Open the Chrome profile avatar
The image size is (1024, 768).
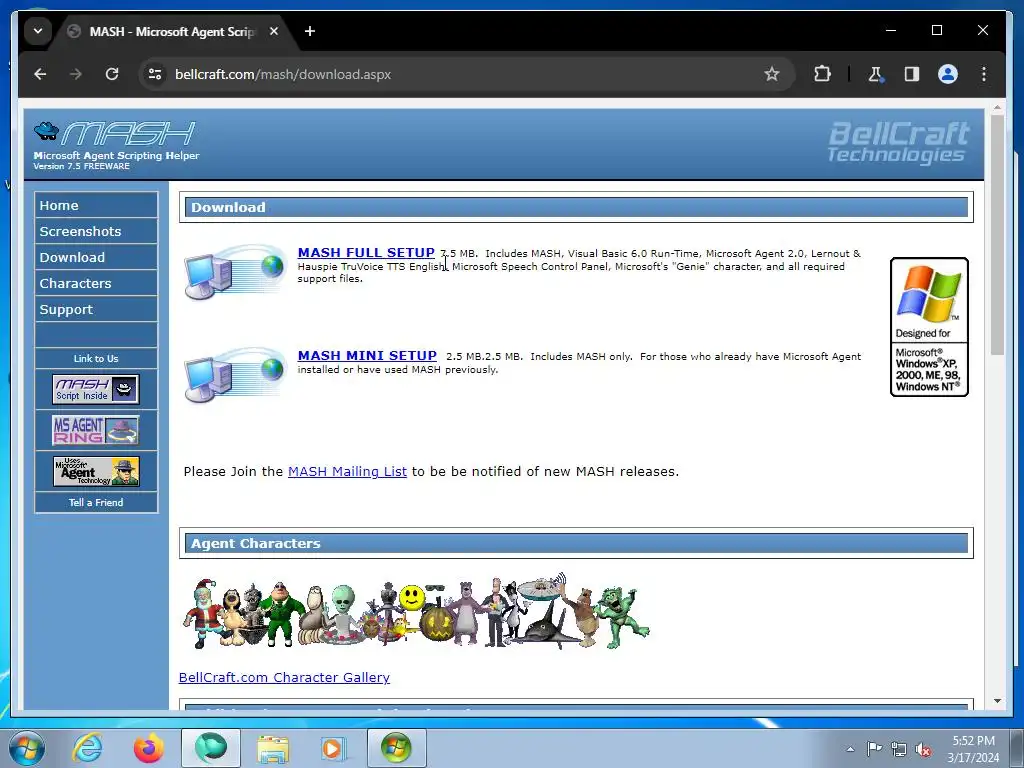pos(948,74)
